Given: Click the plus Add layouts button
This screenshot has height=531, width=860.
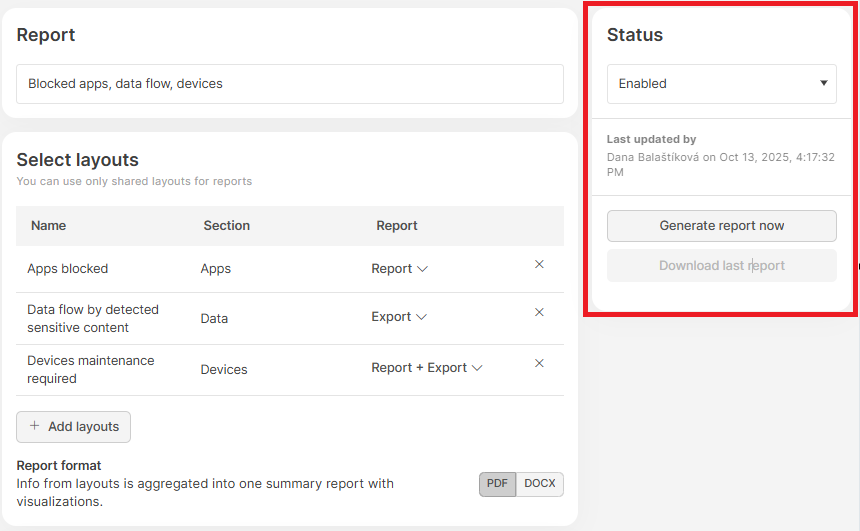Looking at the screenshot, I should [73, 427].
